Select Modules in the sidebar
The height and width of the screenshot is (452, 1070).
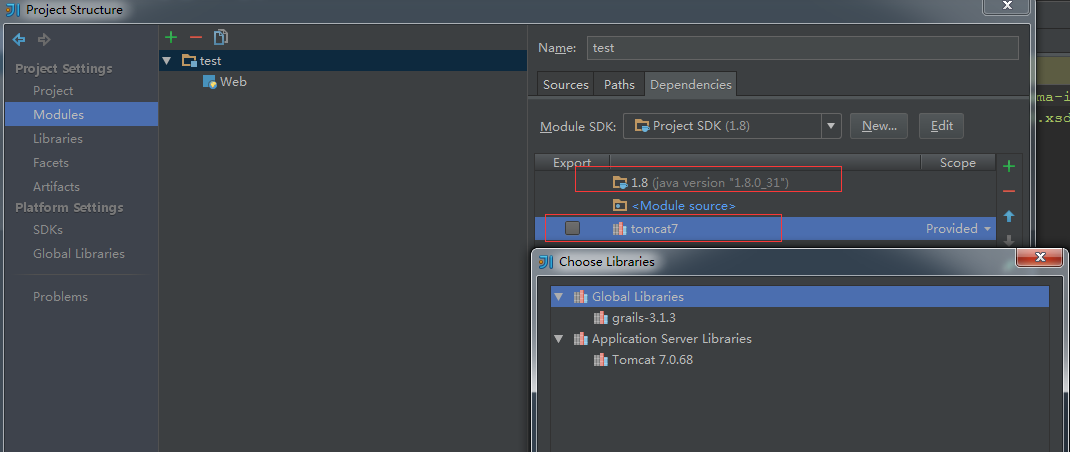(82, 114)
